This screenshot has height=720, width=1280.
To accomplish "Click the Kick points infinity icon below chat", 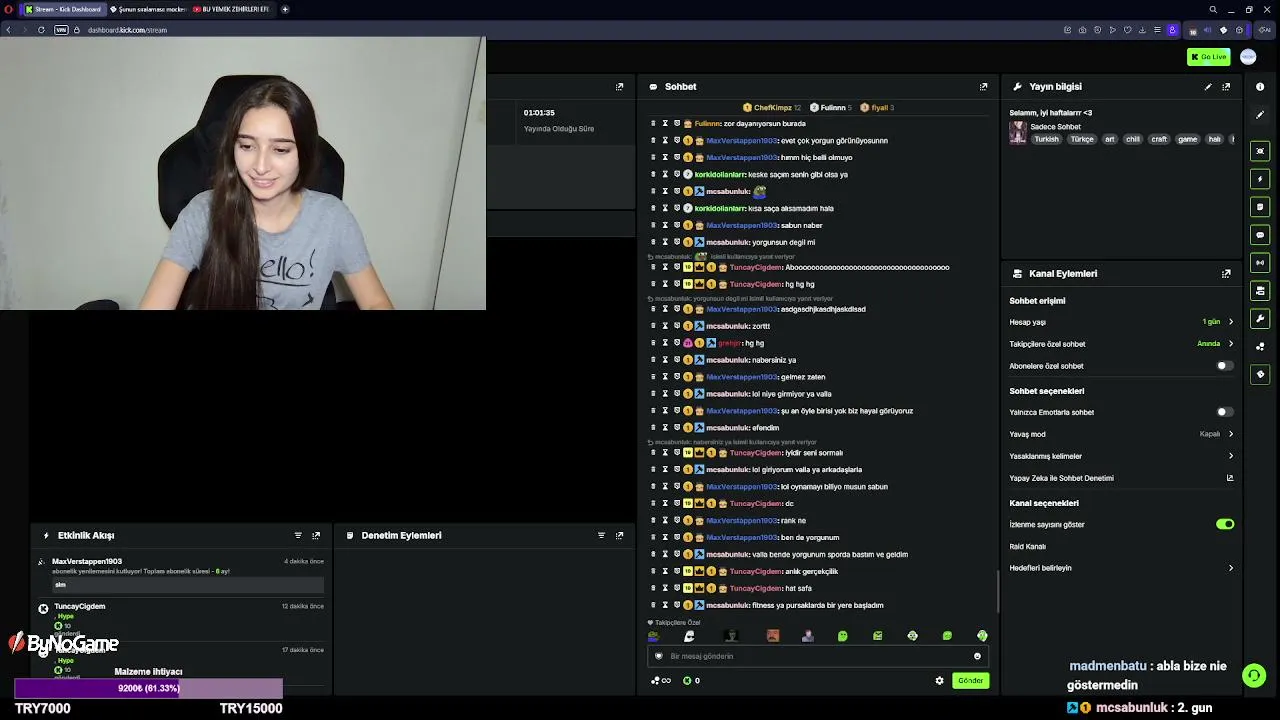I will 661,681.
